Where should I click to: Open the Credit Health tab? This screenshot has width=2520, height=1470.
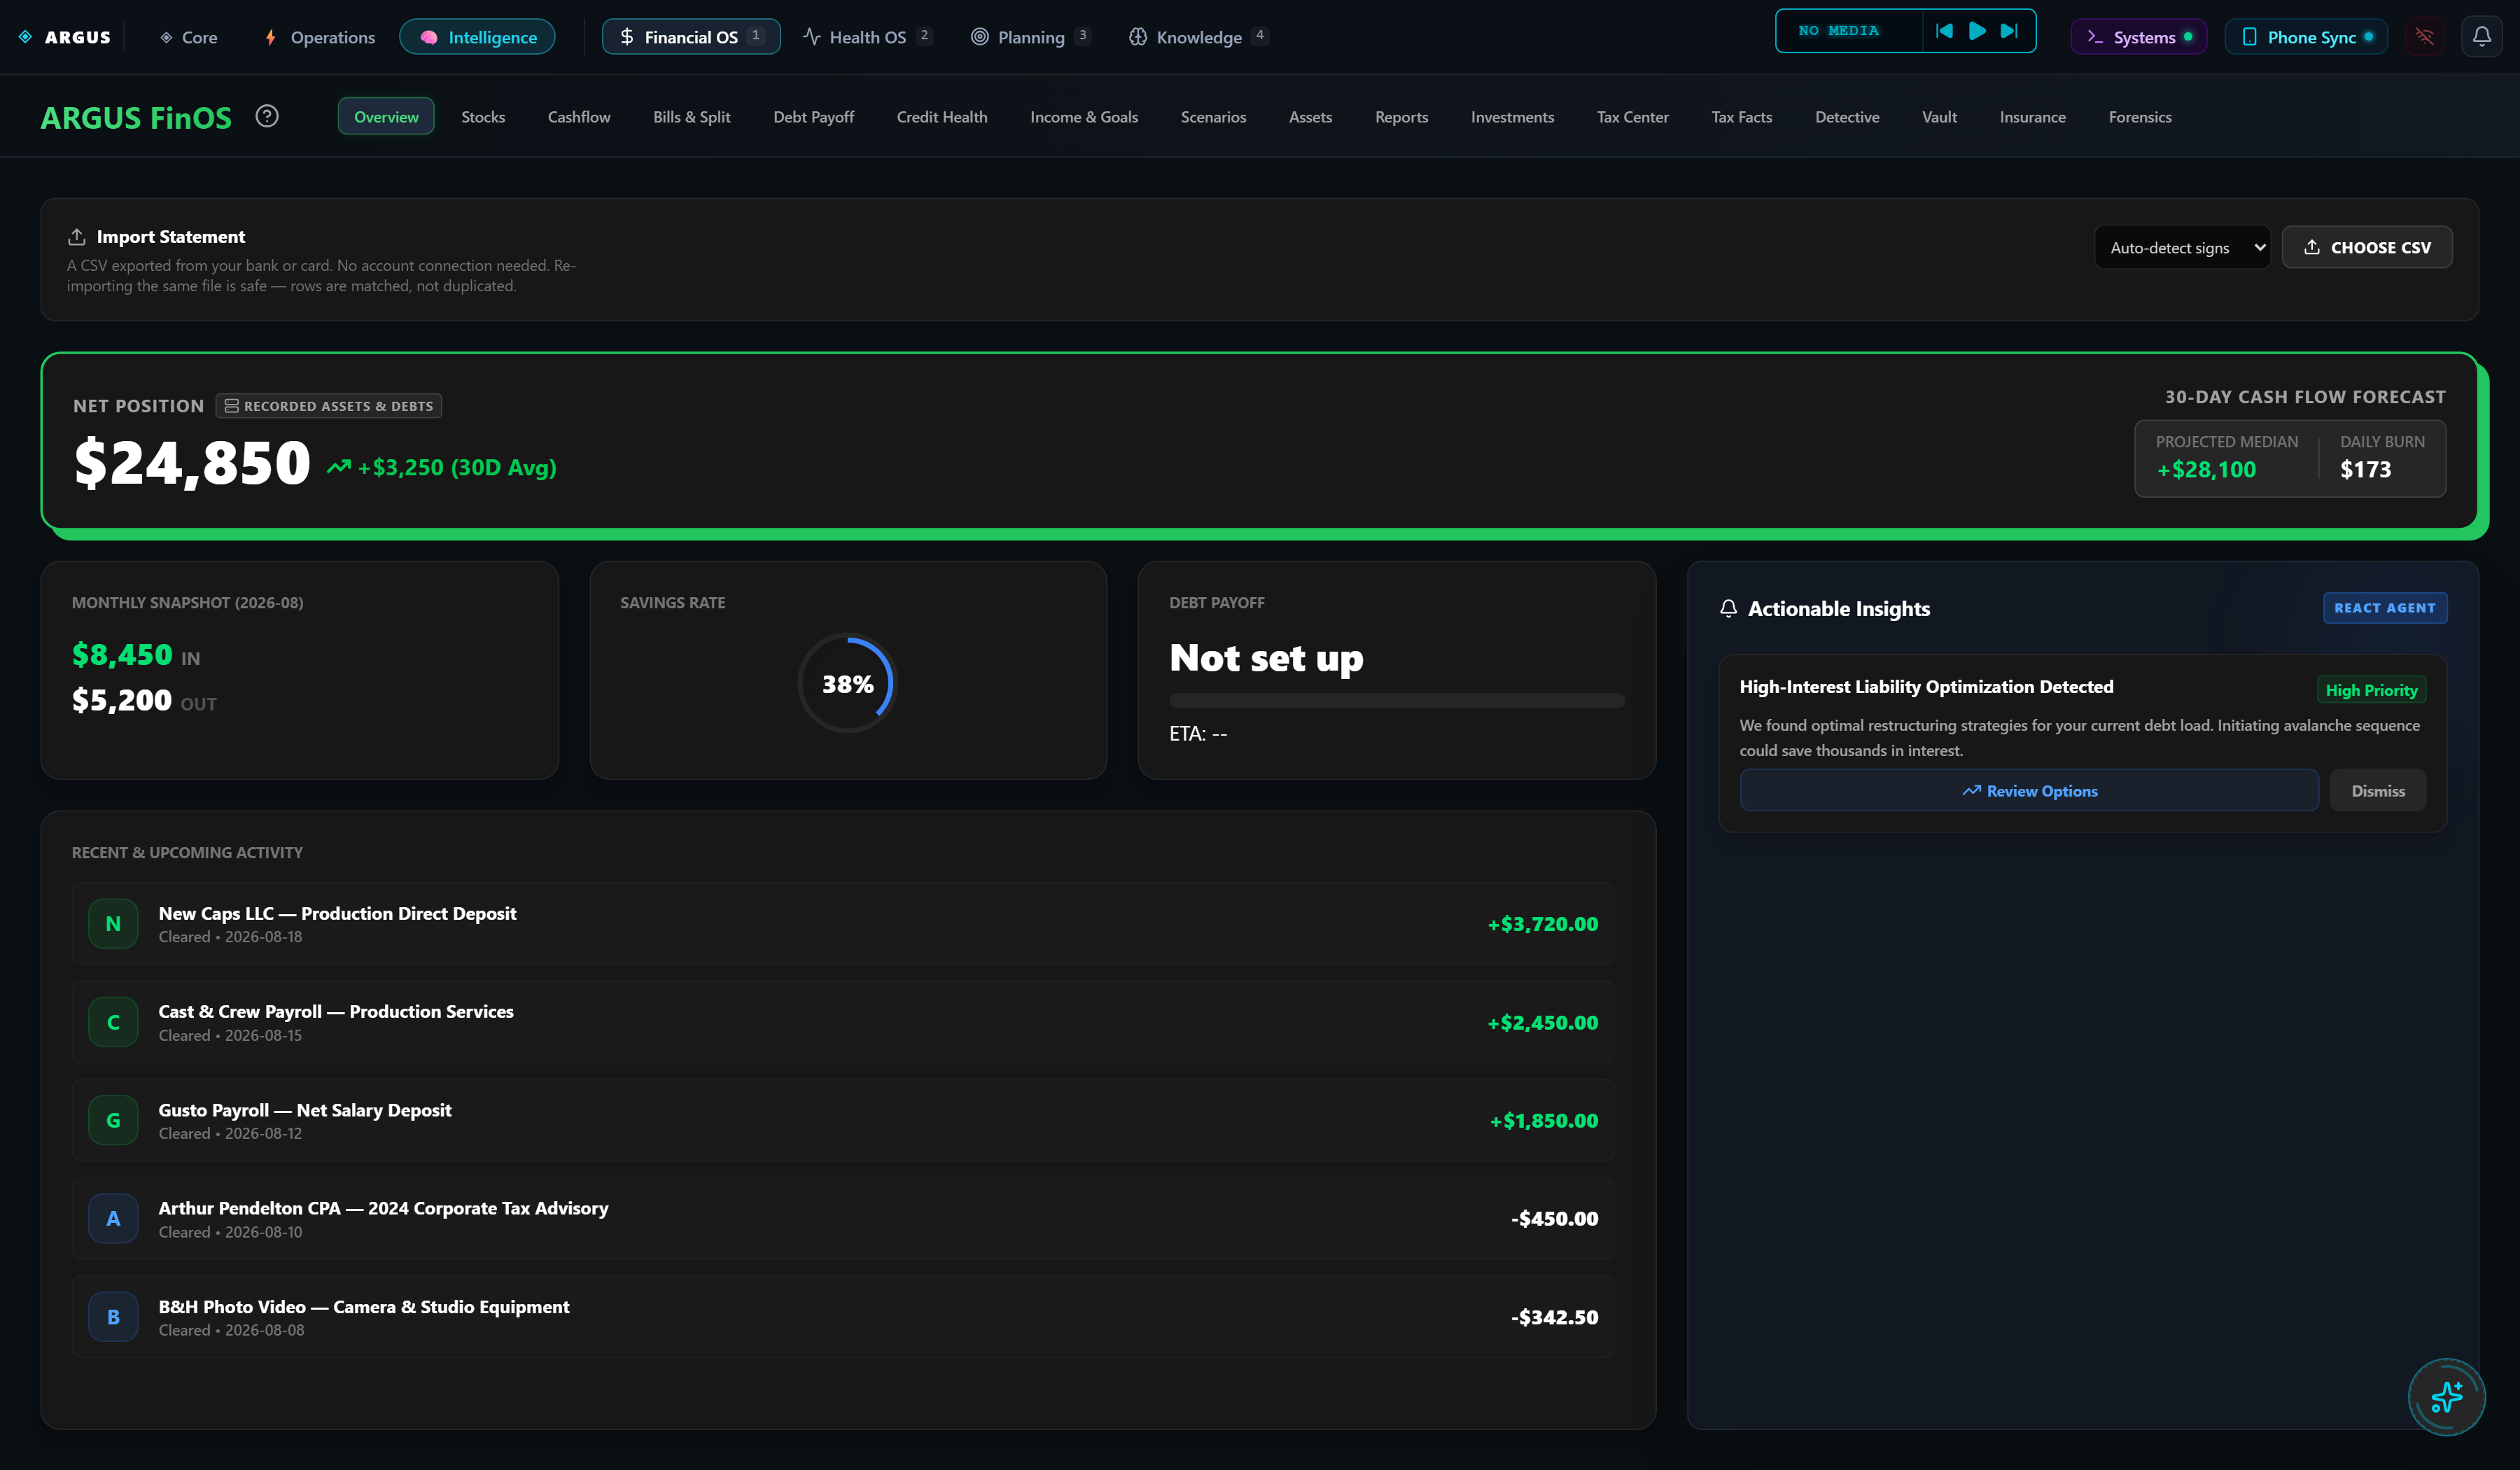tap(942, 117)
